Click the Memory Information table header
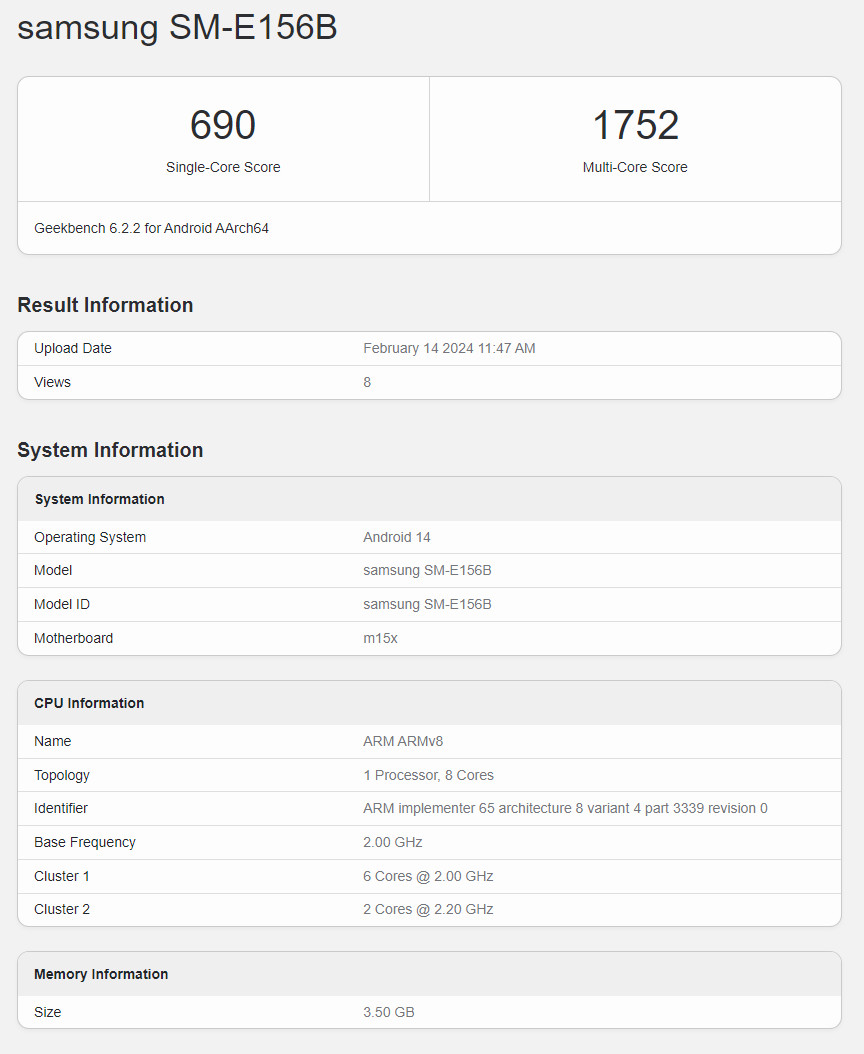The width and height of the screenshot is (864, 1054). pyautogui.click(x=101, y=974)
